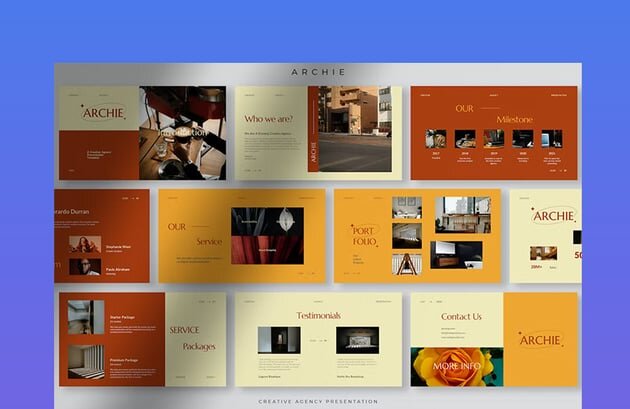The image size is (630, 409).
Task: Click the MORE INFO text on rose image
Action: [458, 366]
